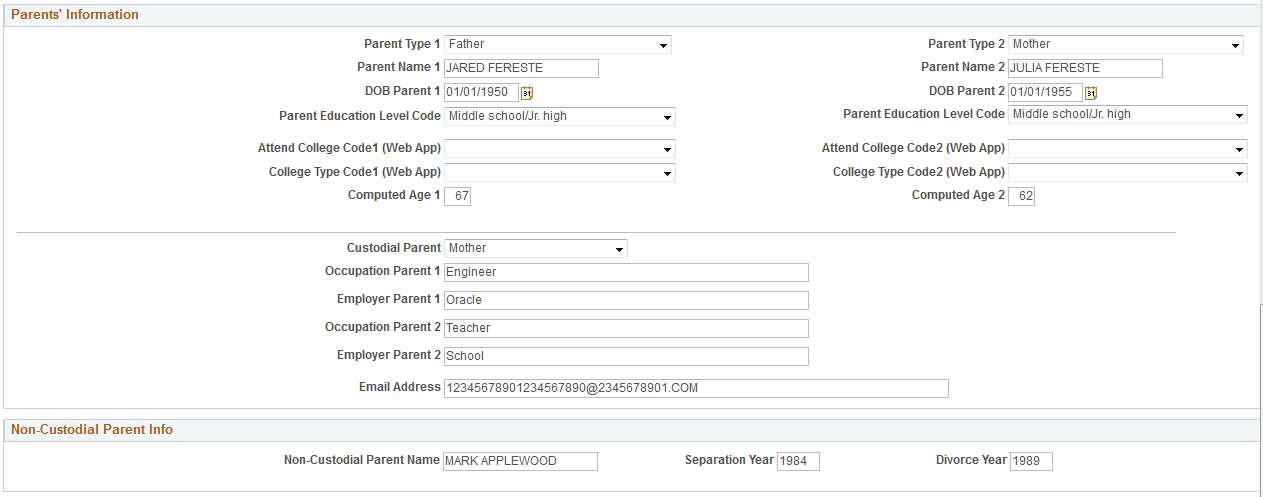Open calendar picker for DOB Parent 2
1263x497 pixels.
tap(1092, 93)
